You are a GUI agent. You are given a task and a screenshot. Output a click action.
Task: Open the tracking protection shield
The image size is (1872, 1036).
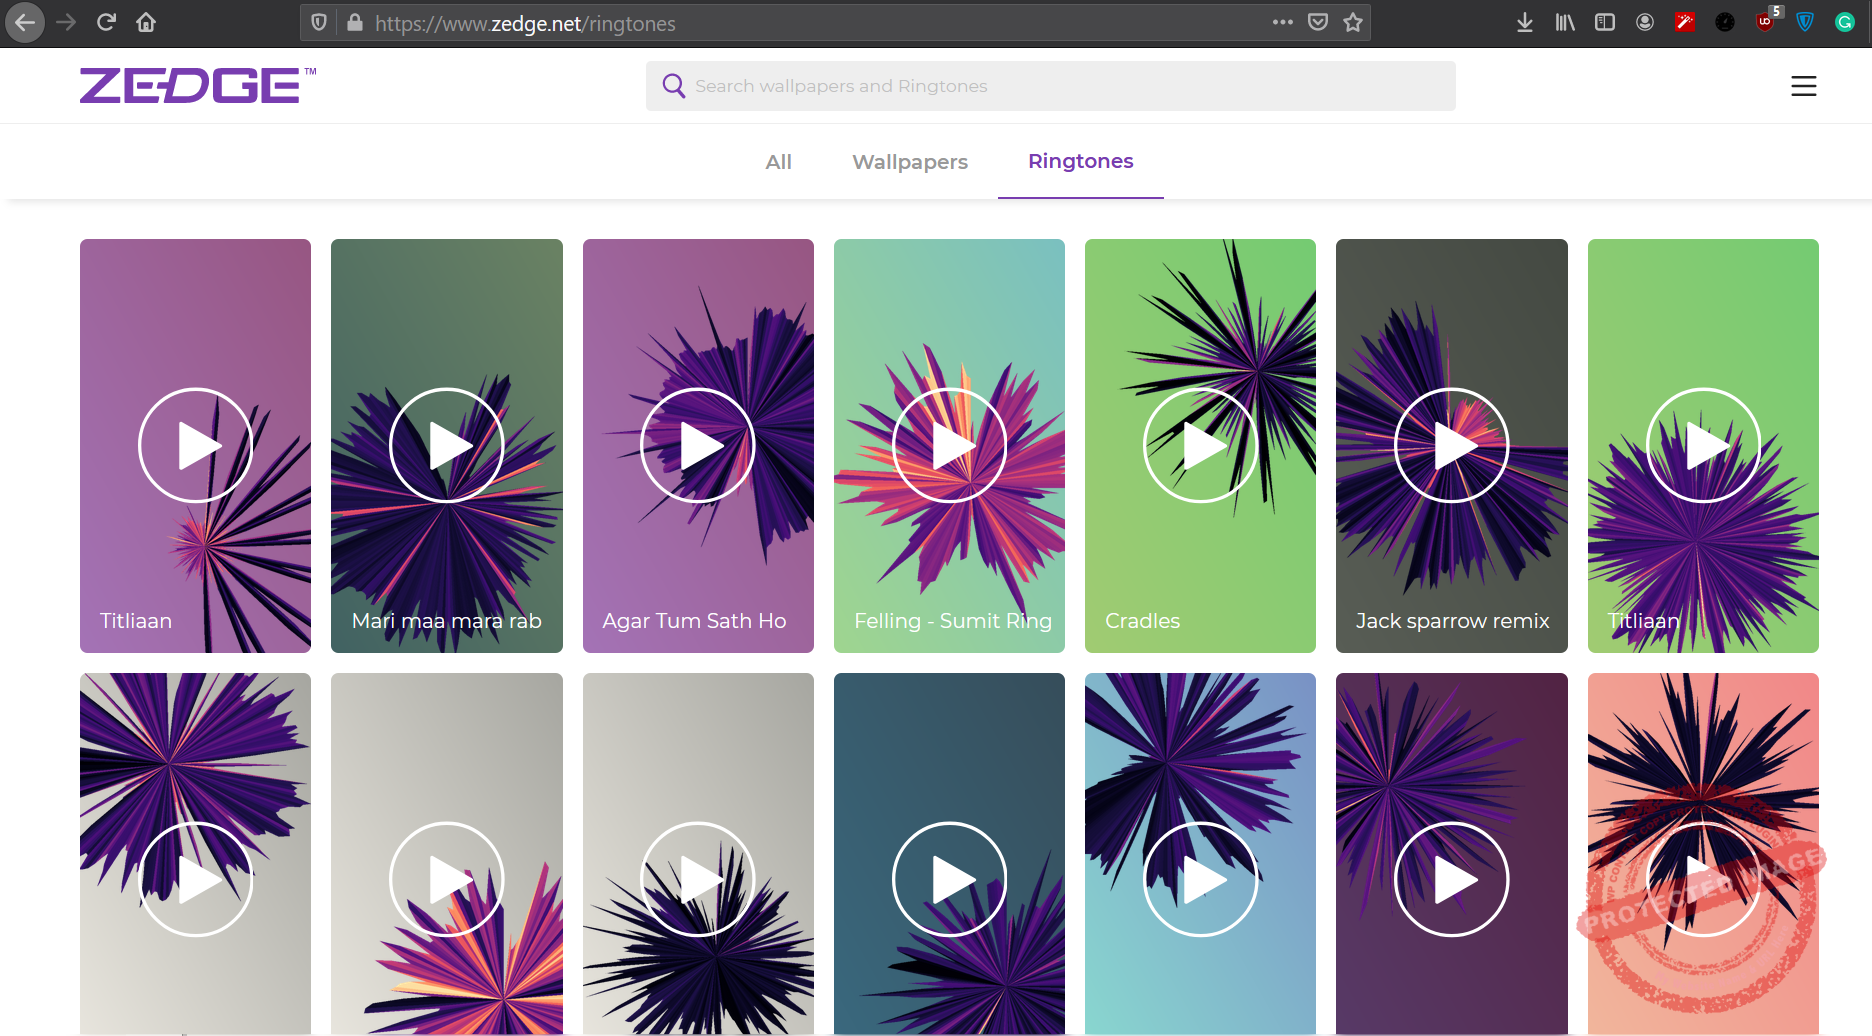tap(317, 23)
